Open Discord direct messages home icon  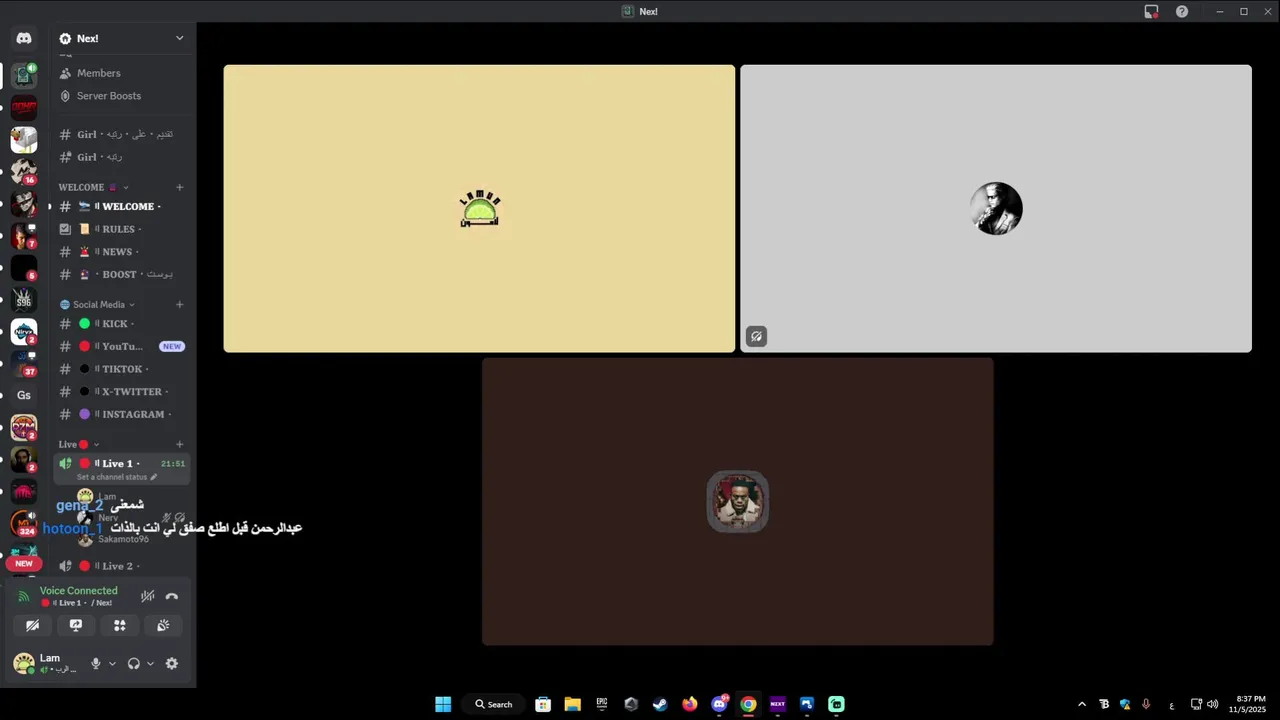[x=24, y=38]
